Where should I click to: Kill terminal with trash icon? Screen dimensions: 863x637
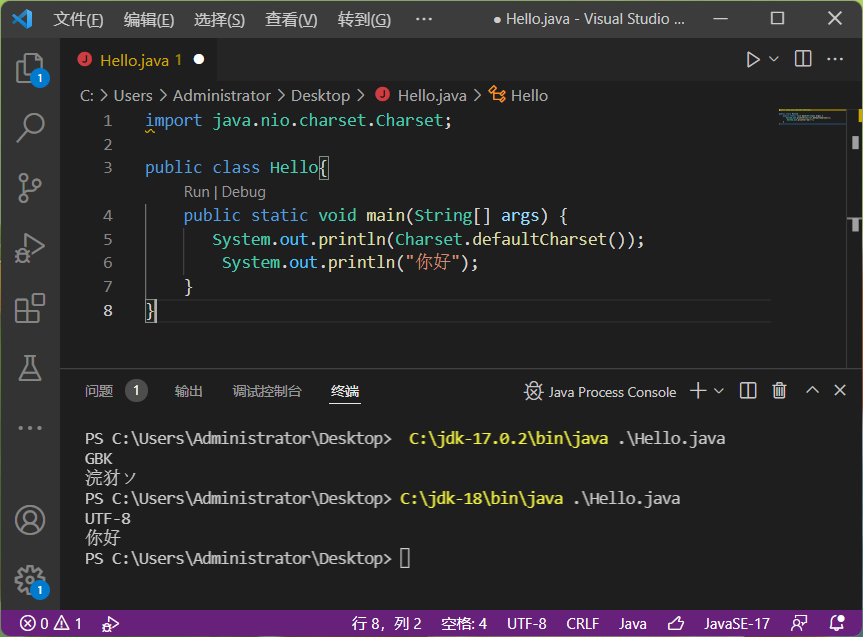coord(779,391)
